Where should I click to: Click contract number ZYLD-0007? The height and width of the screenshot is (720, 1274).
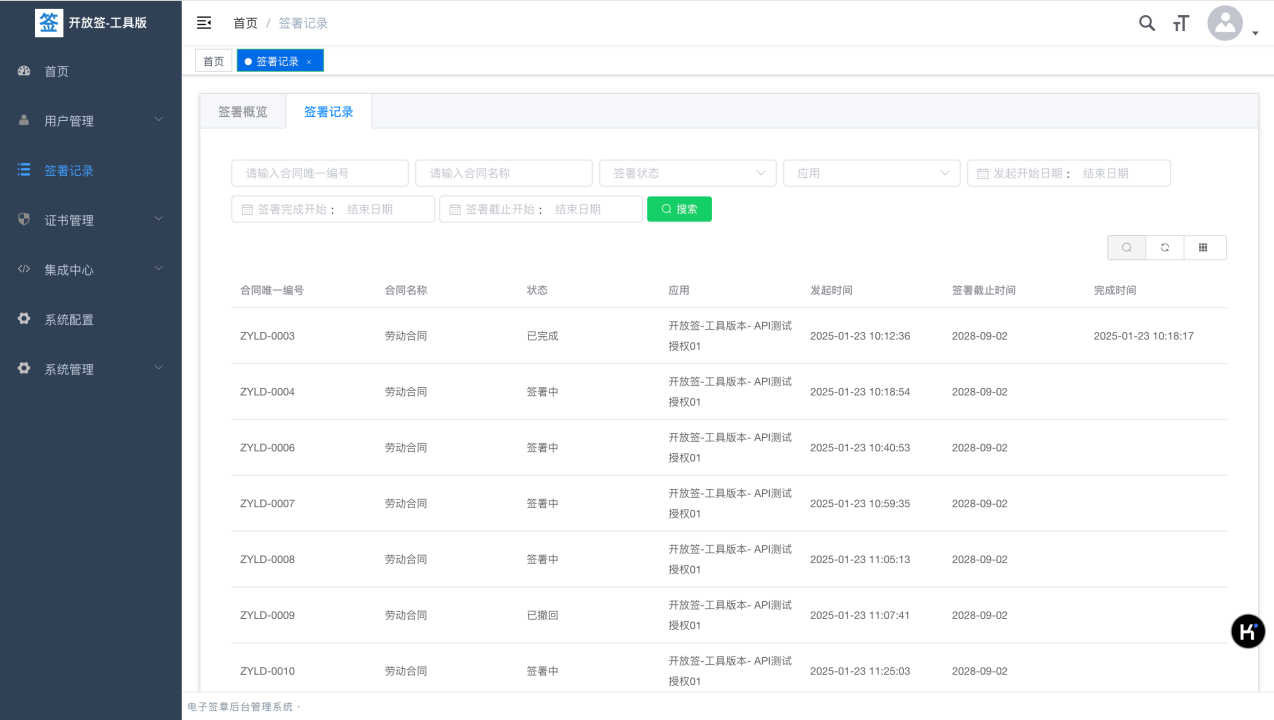coord(268,504)
